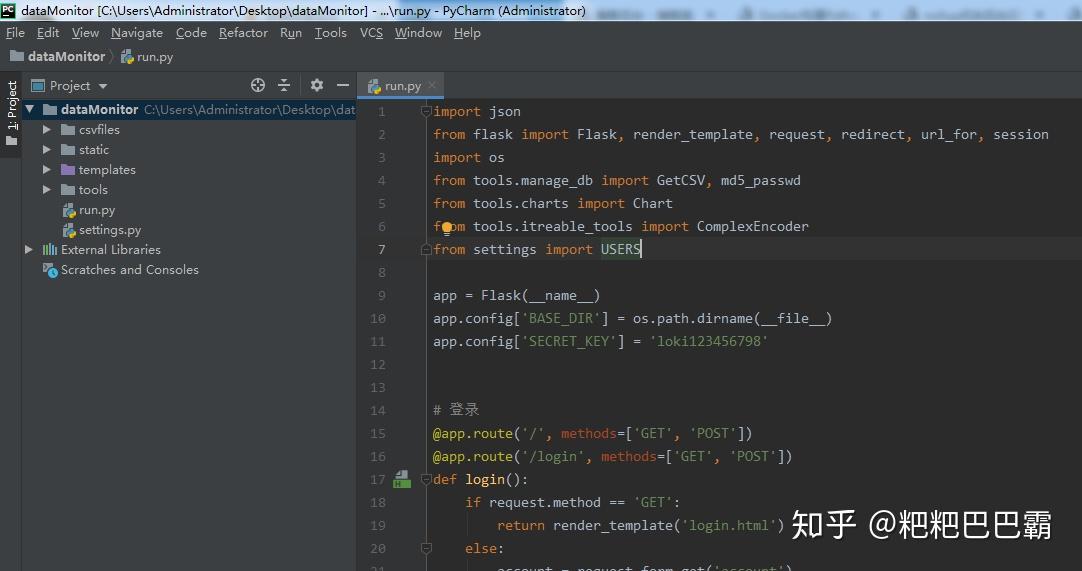Image resolution: width=1082 pixels, height=571 pixels.
Task: Select the csvfiles folder
Action: (99, 130)
